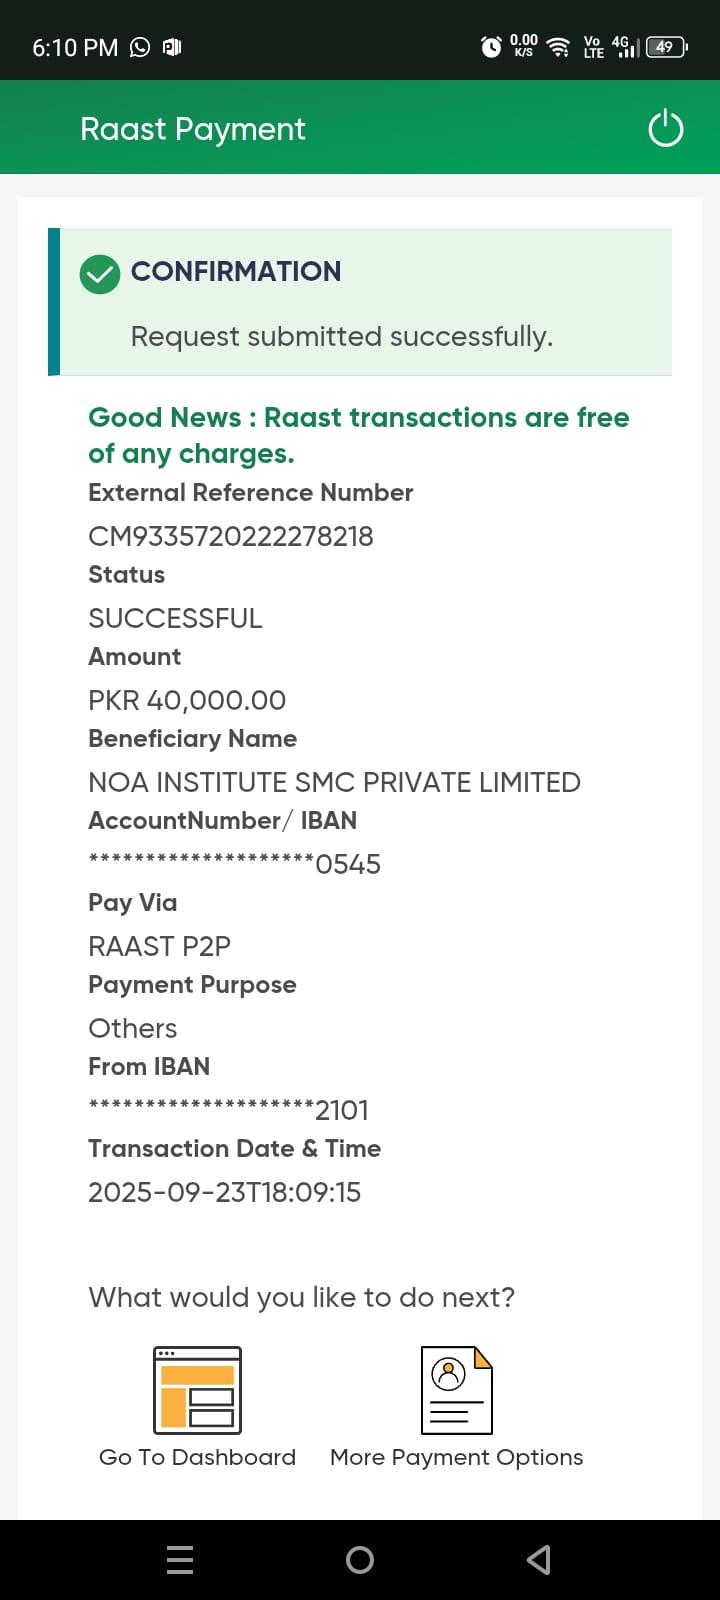Tap the battery level indicator

point(666,47)
